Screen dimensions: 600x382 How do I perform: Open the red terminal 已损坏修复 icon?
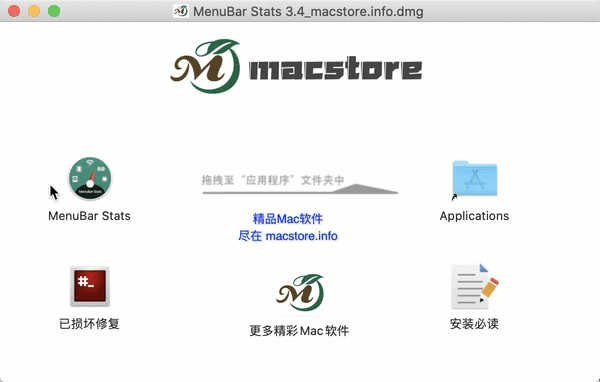tap(90, 286)
